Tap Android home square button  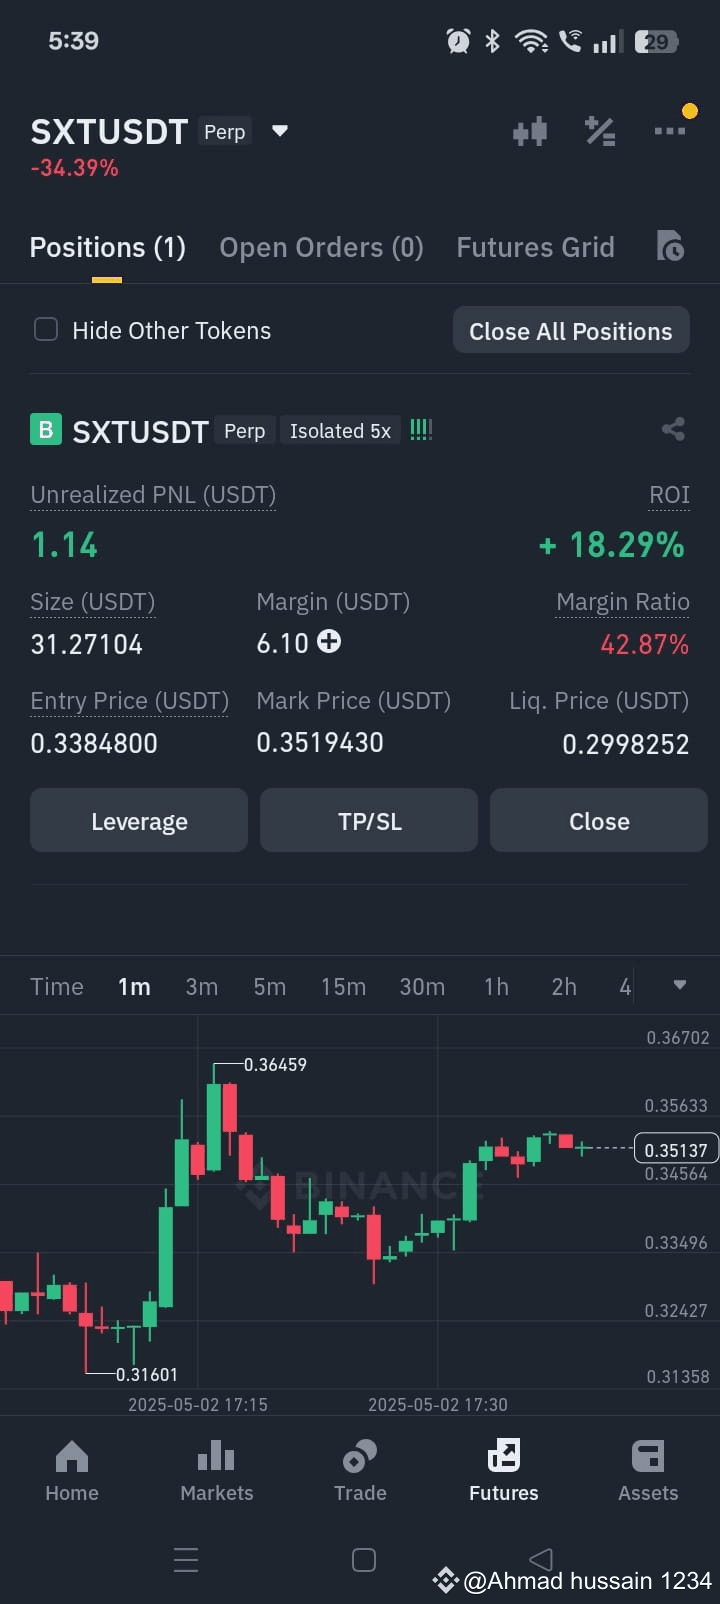point(364,1560)
